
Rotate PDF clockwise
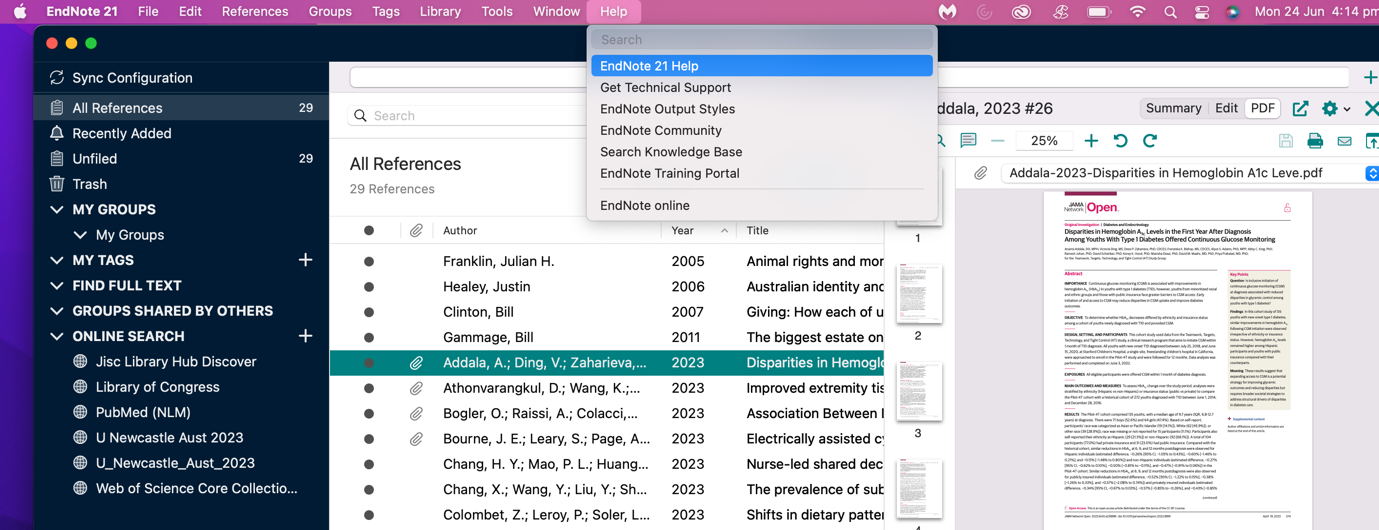1150,141
